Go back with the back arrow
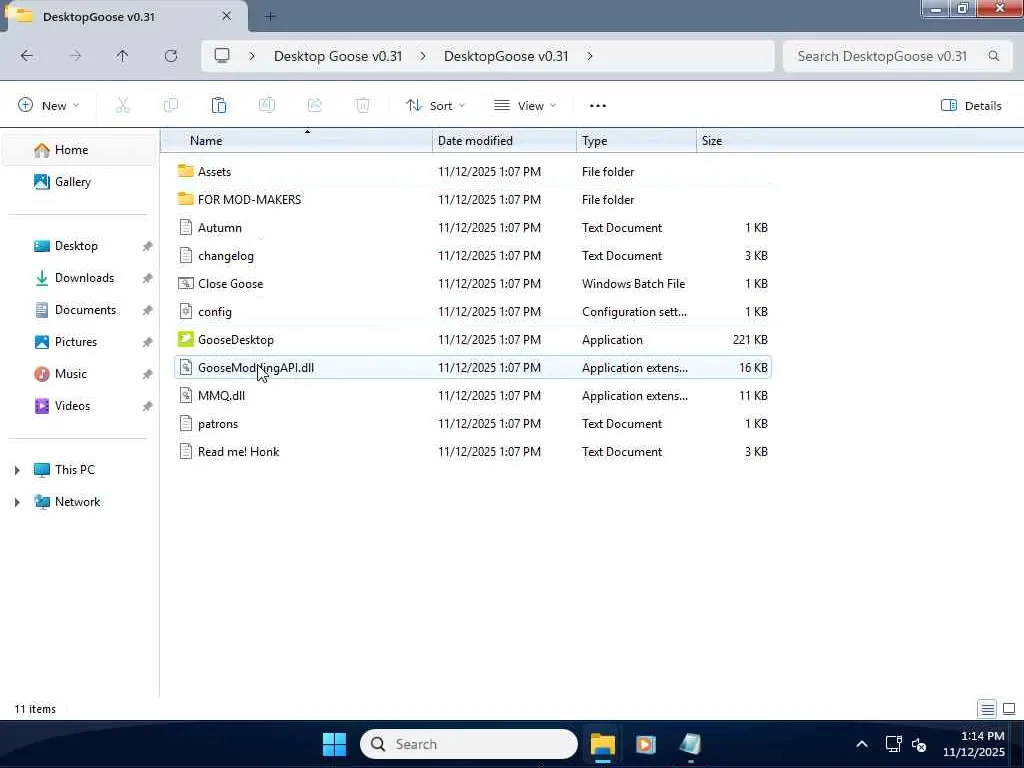Viewport: 1024px width, 768px height. 27,56
